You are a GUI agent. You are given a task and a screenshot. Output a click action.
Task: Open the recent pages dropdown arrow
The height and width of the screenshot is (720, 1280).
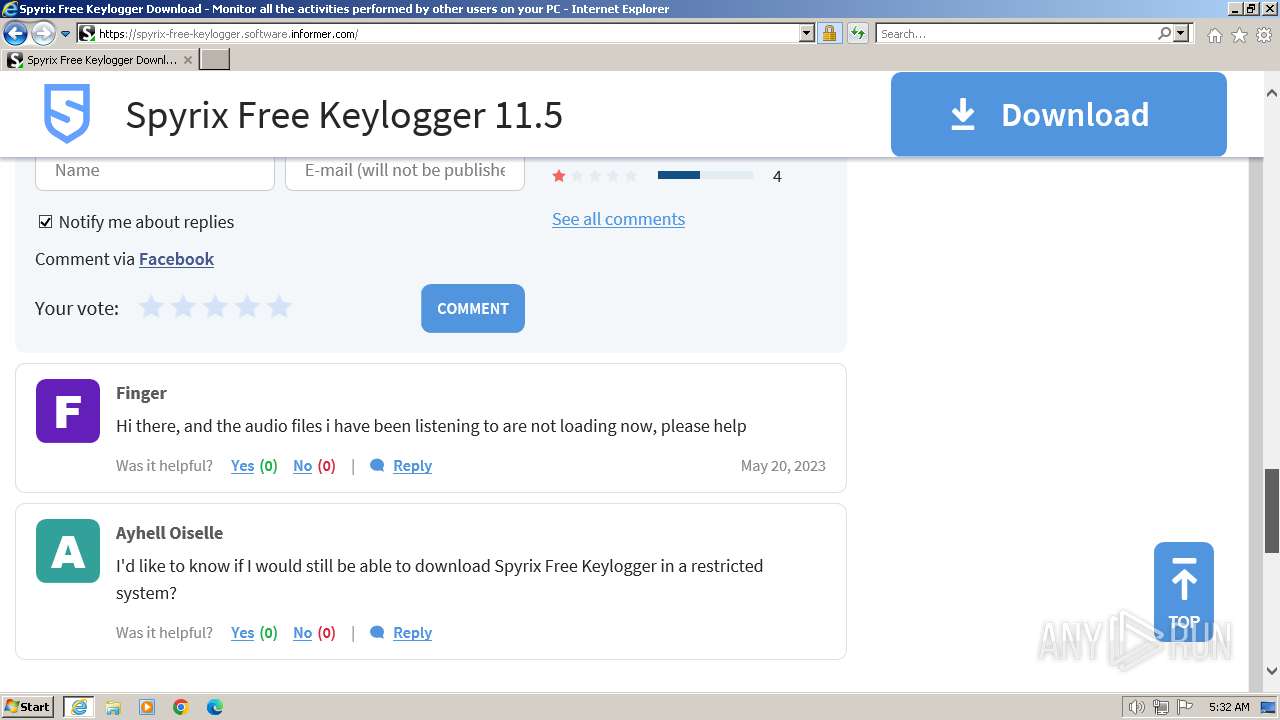66,34
